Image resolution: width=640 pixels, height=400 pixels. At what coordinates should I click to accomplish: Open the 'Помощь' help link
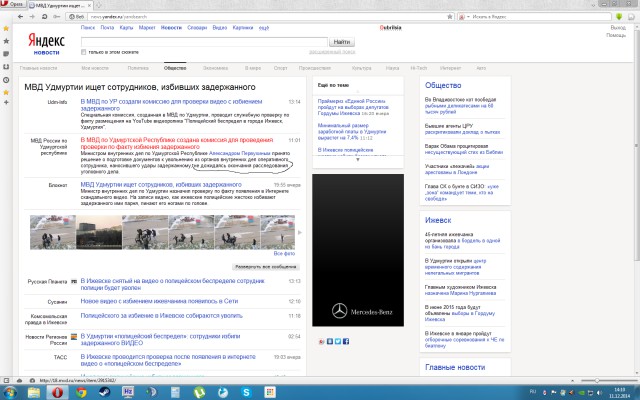pos(616,36)
